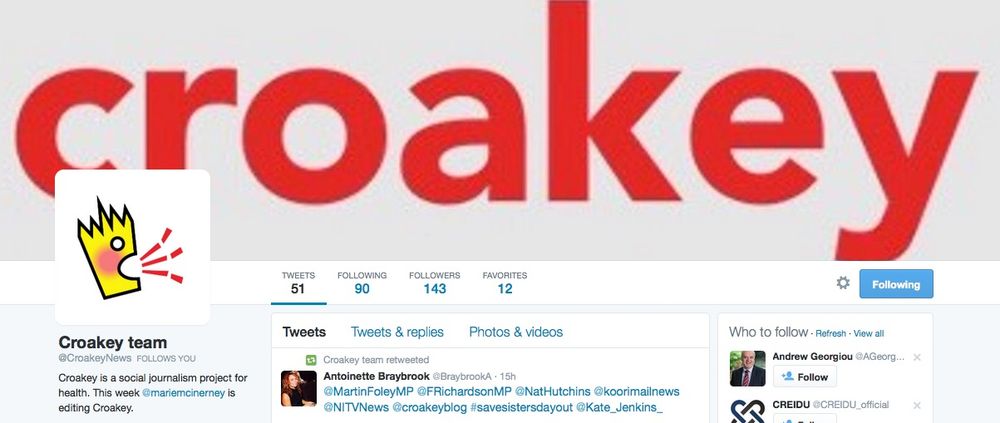Click View all follow suggestions
Viewport: 1000px width, 423px height.
(869, 334)
